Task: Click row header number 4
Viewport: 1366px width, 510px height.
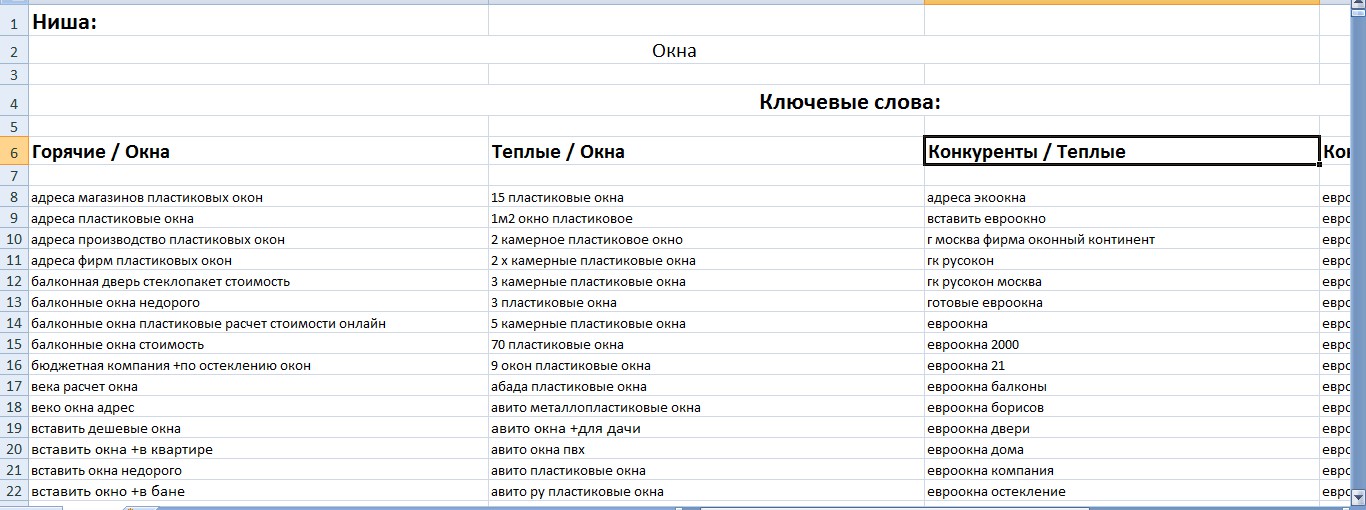Action: (x=14, y=101)
